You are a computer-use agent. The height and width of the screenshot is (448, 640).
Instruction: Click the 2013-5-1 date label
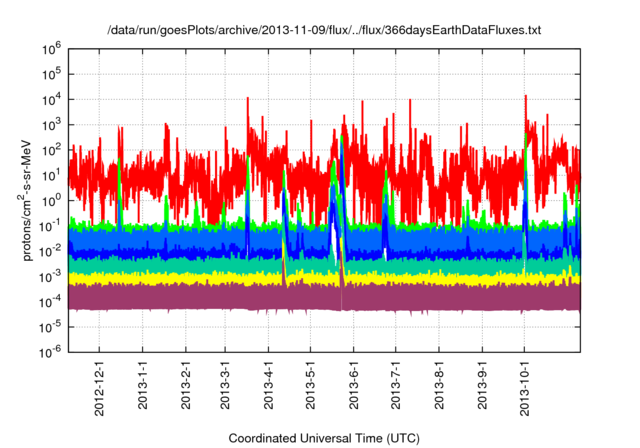310,386
